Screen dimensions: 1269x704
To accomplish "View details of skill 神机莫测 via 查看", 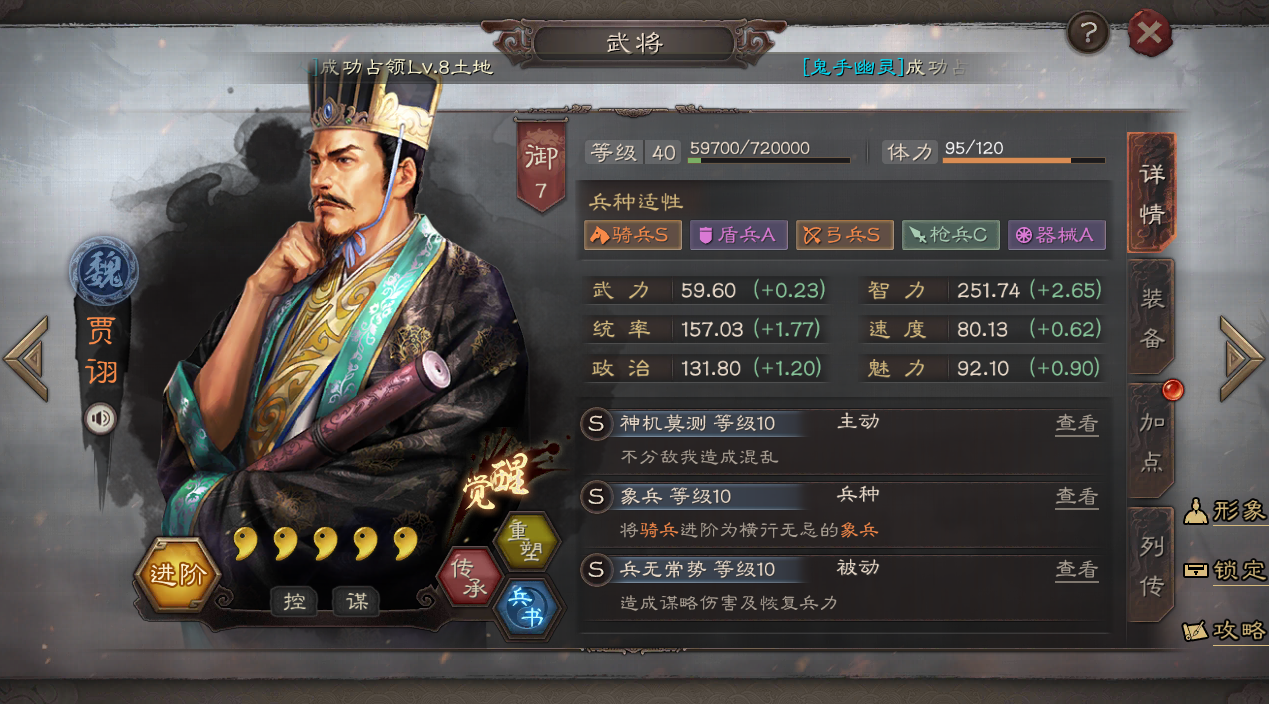I will (1077, 423).
